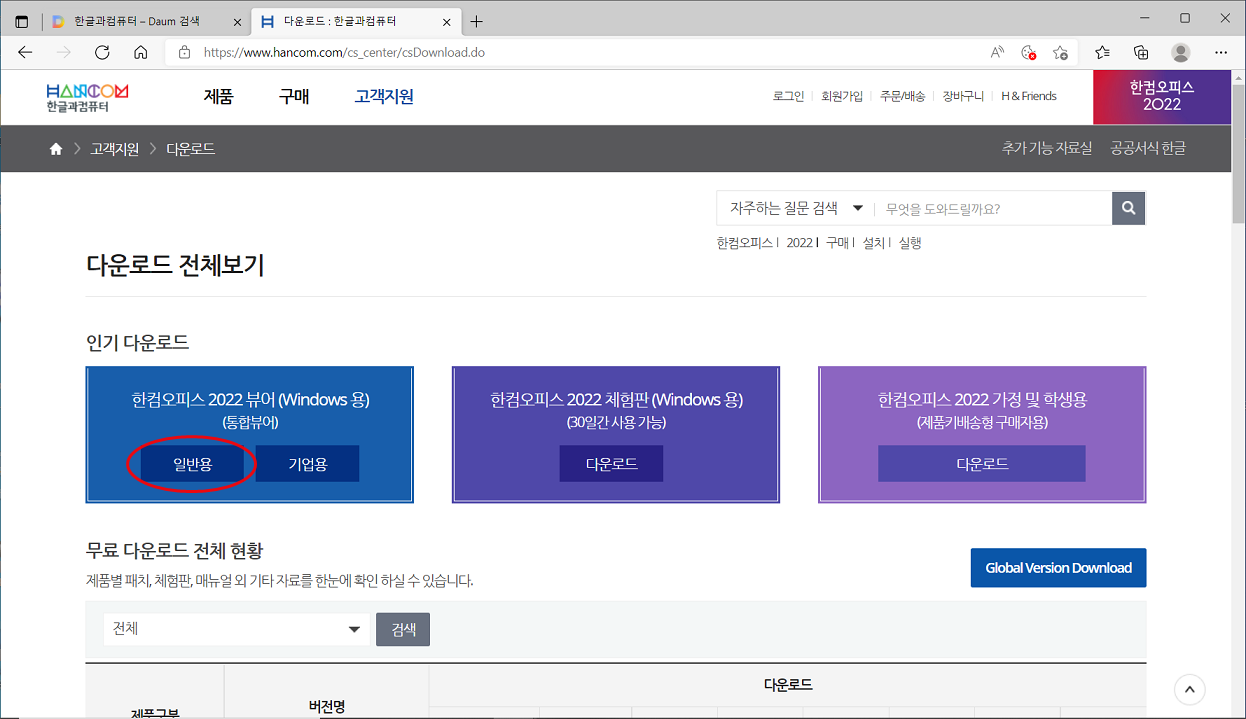
Task: Click Global Version Download button
Action: [x=1058, y=568]
